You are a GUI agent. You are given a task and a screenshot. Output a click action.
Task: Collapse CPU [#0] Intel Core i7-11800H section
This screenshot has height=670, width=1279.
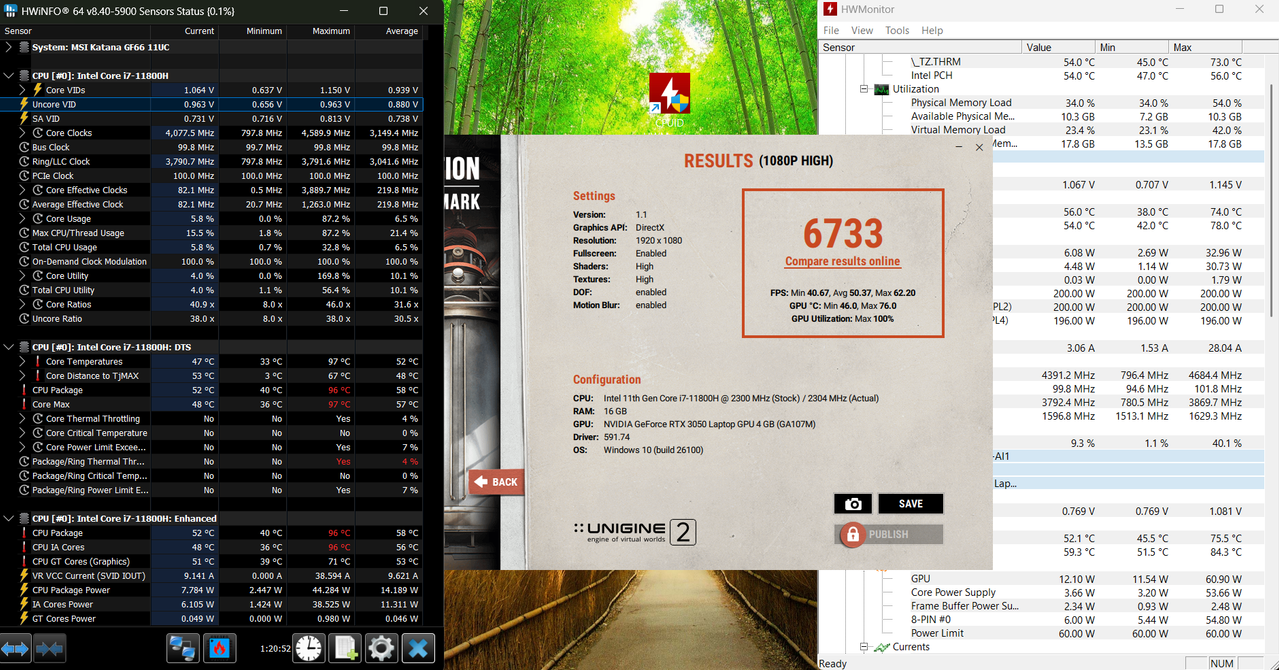9,76
